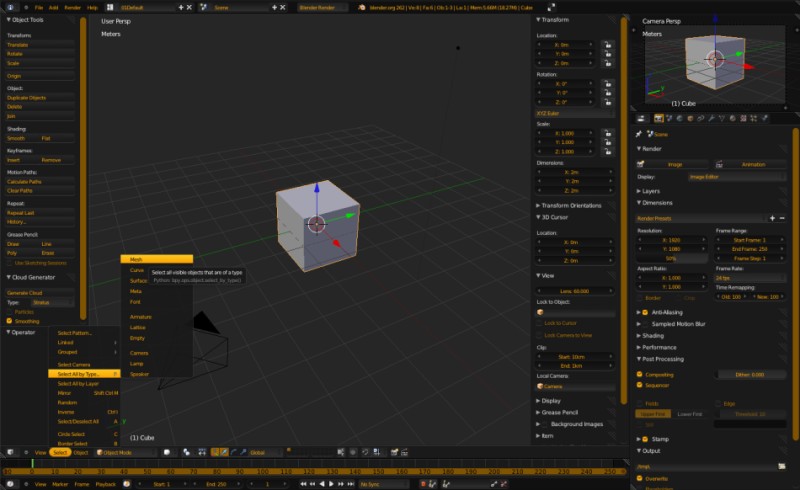Viewport: 800px width, 490px height.
Task: Lock the Scale X lock icon
Action: tap(608, 133)
